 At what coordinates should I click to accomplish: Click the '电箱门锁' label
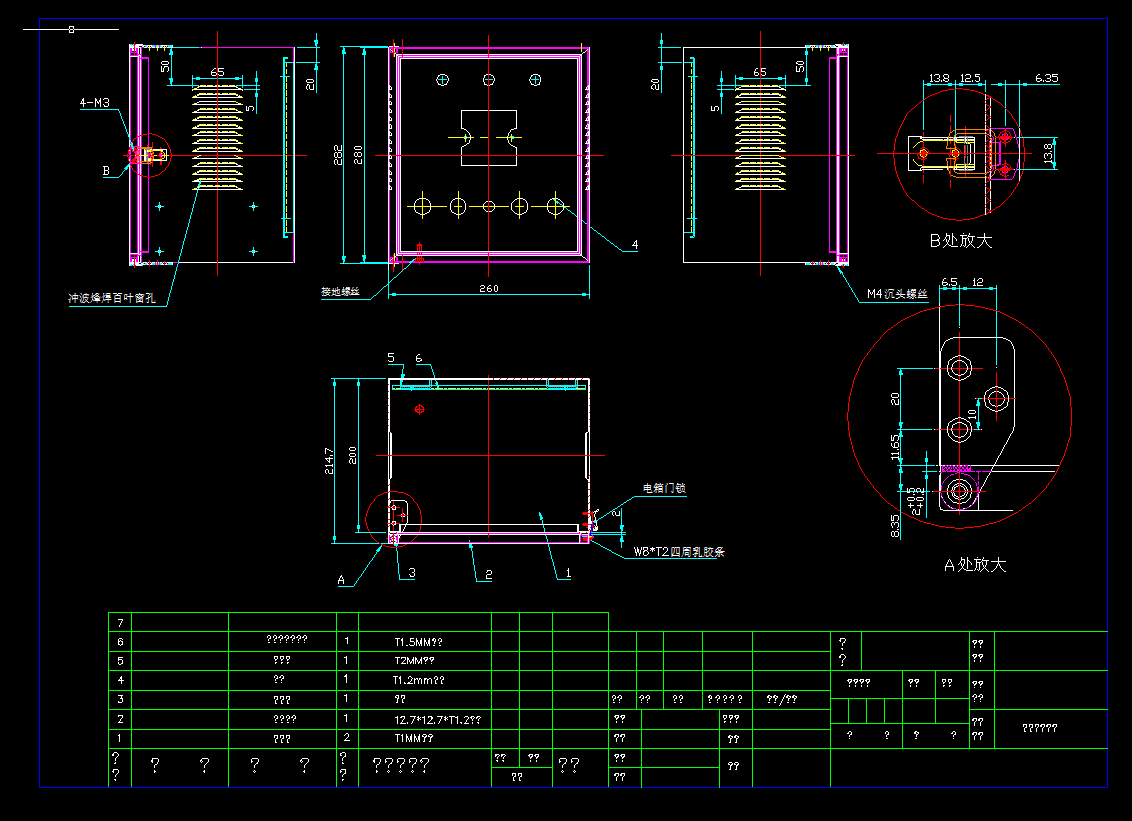coord(664,488)
